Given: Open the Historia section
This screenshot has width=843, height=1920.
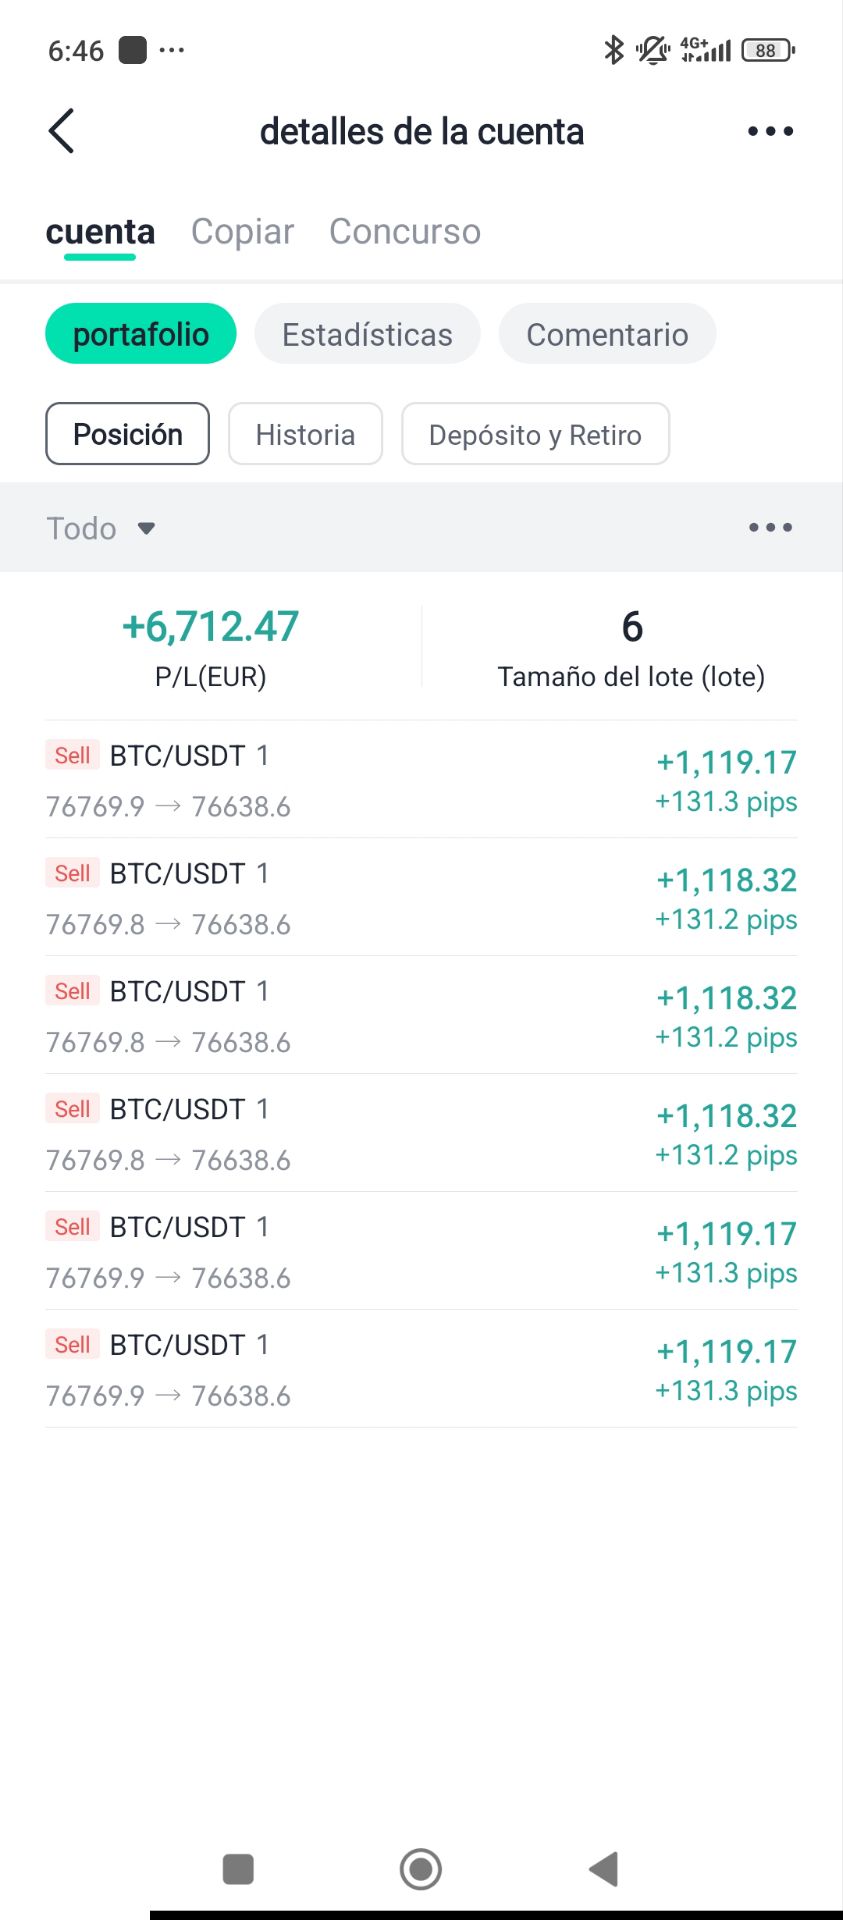Looking at the screenshot, I should (x=305, y=434).
